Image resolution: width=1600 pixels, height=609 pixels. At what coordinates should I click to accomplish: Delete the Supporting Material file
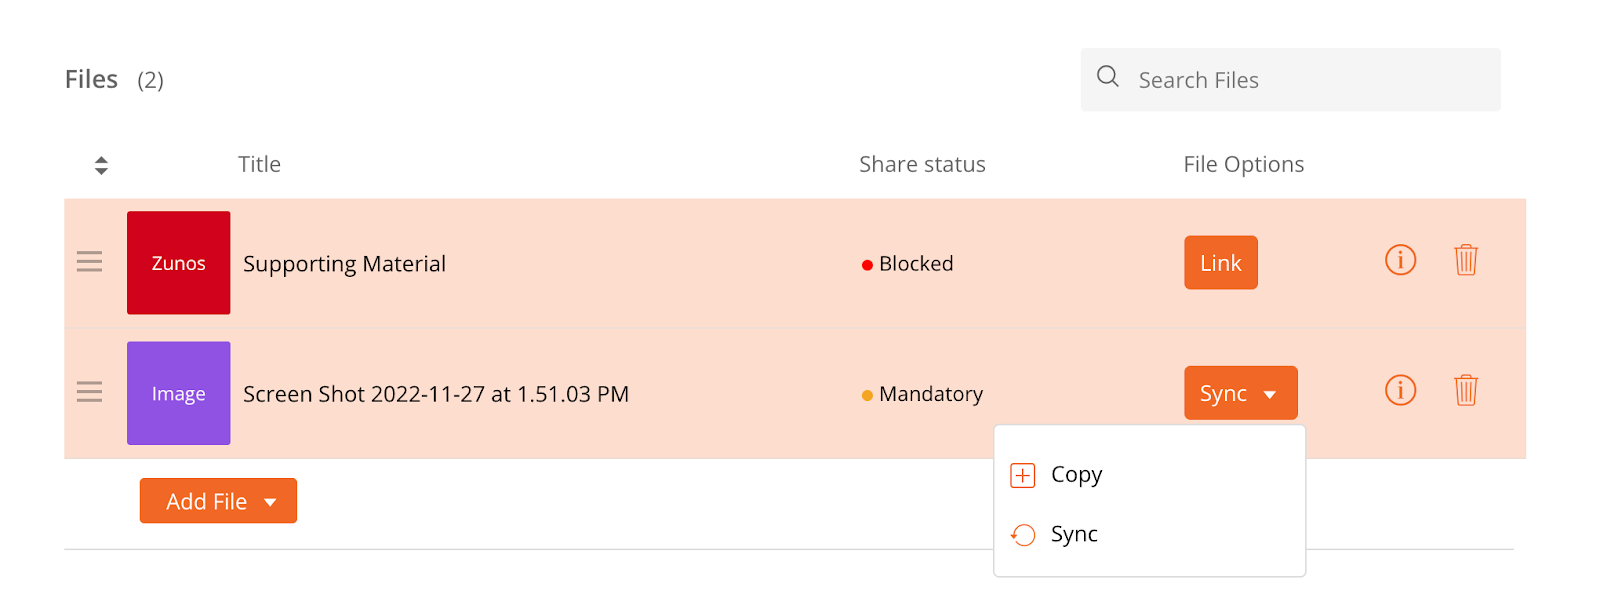tap(1466, 260)
